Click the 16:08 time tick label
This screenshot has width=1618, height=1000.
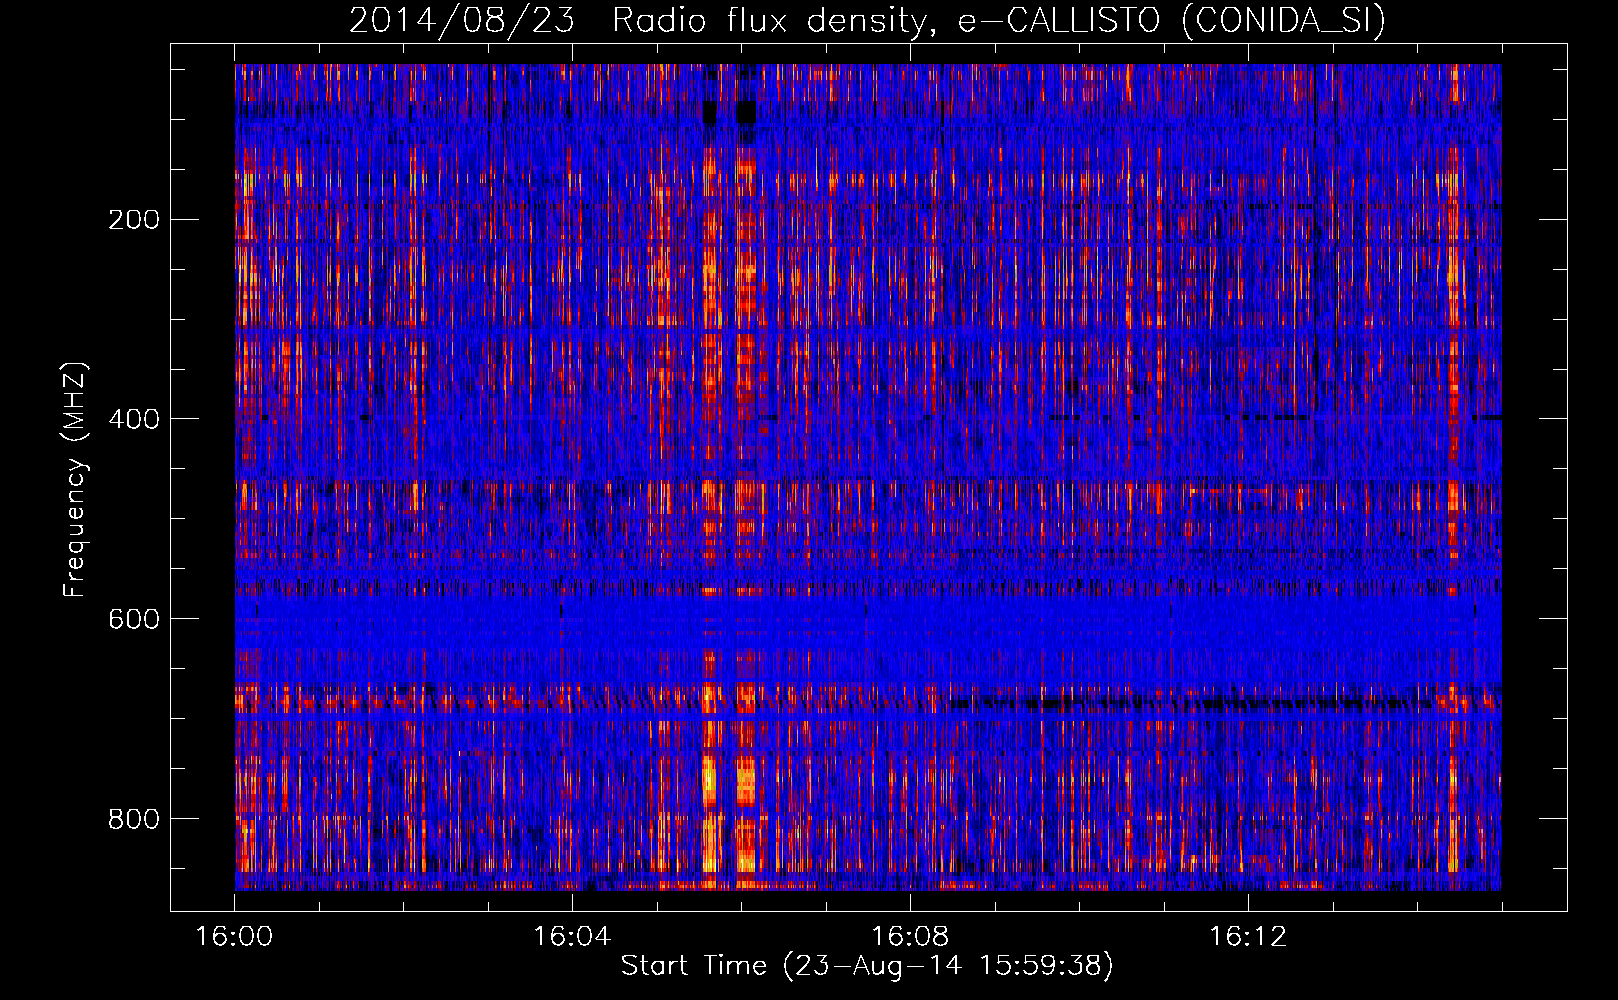tap(910, 937)
